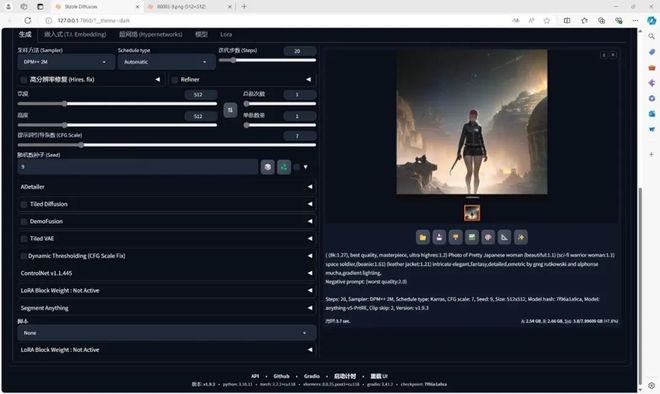
Task: Close the generated image preview
Action: coord(613,55)
